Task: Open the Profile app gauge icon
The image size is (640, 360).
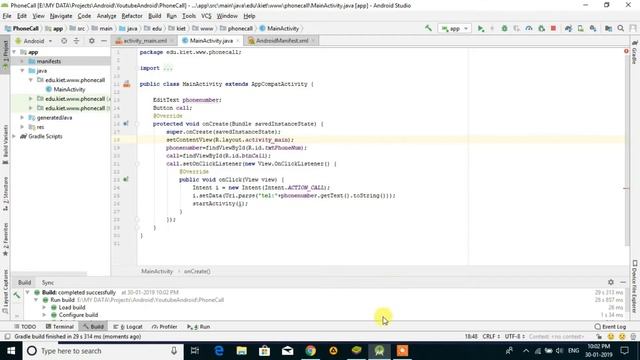Action: click(x=529, y=28)
